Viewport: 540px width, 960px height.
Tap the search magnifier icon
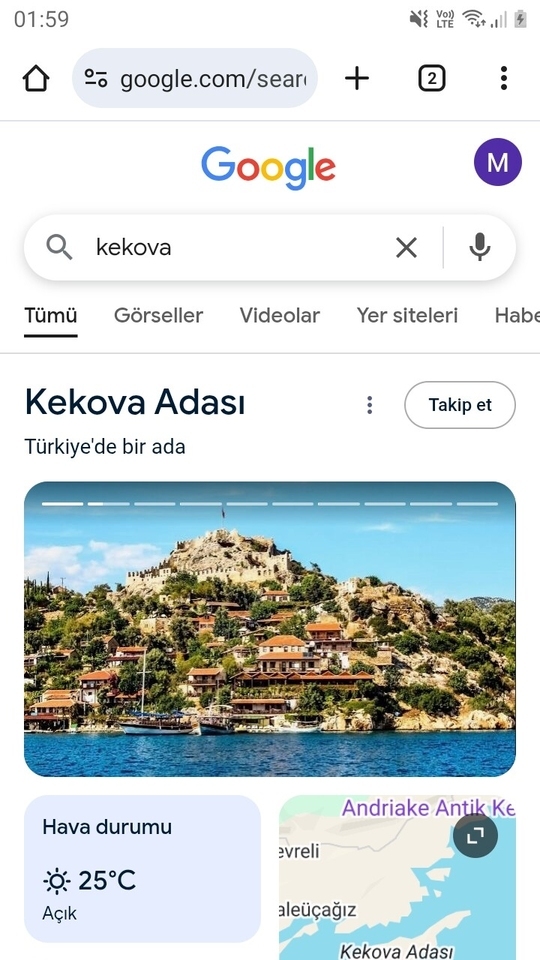click(59, 247)
